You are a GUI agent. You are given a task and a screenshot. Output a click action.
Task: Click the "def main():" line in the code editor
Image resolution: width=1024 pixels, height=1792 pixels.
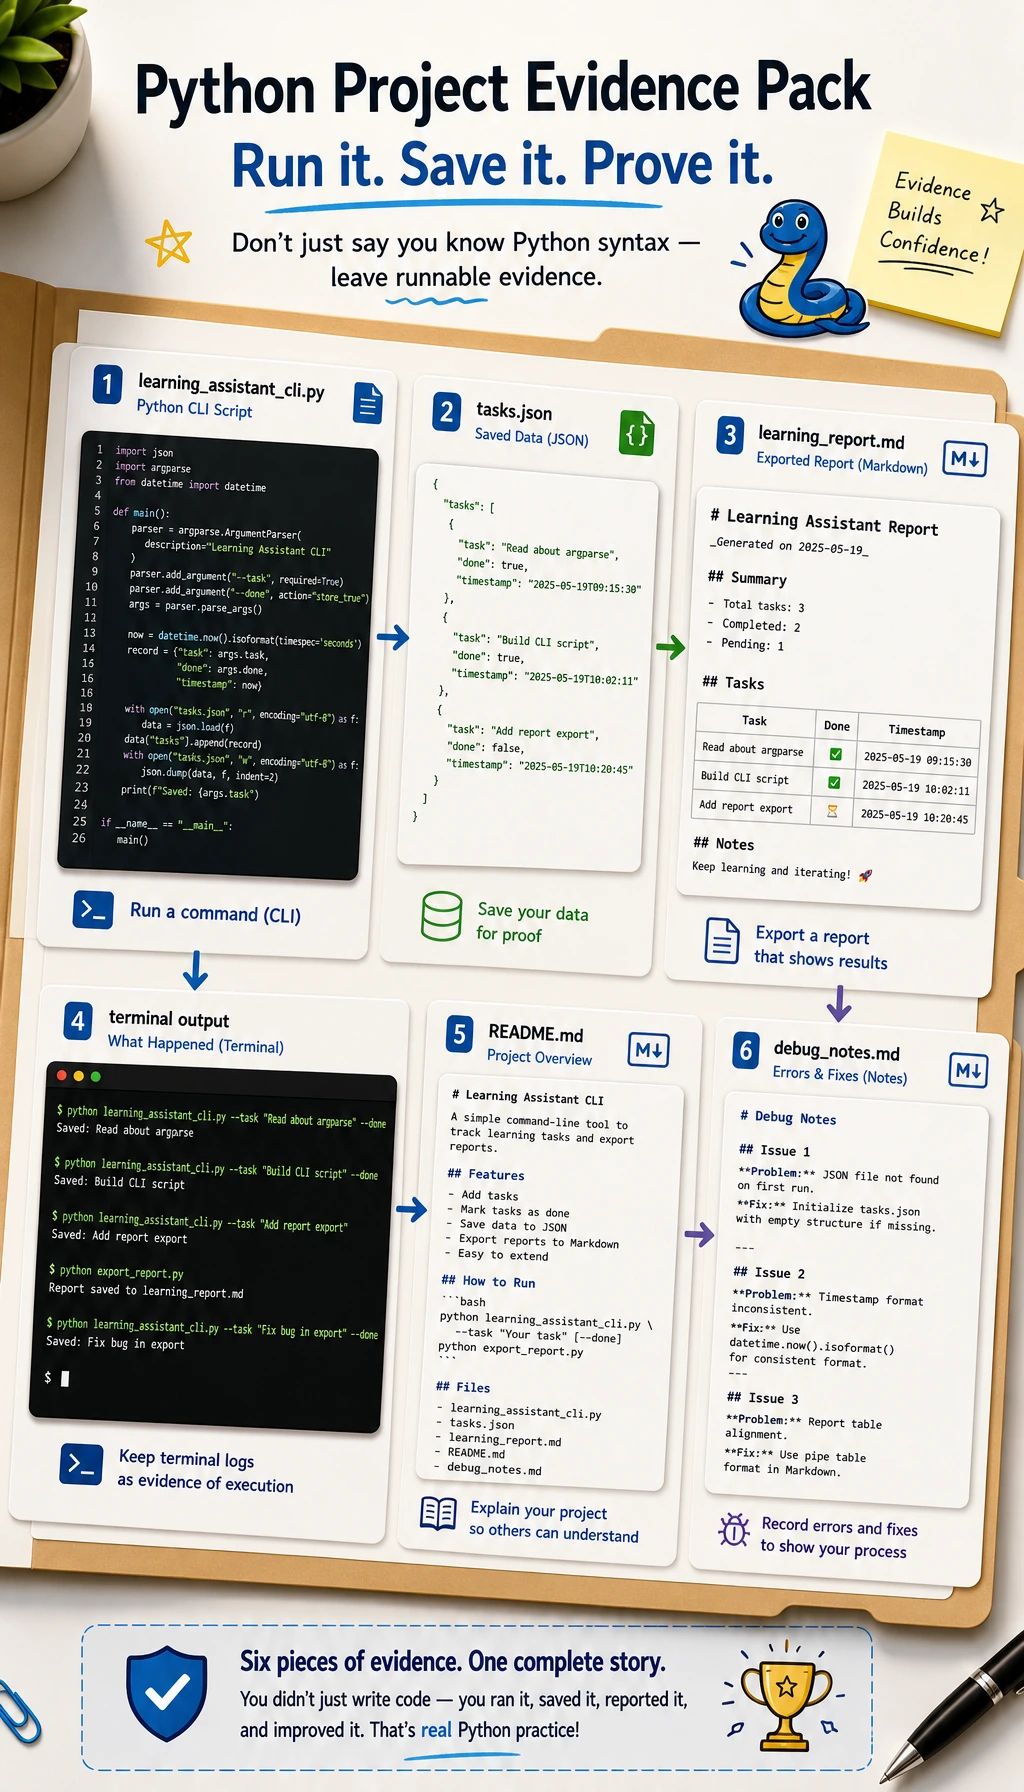[x=141, y=512]
